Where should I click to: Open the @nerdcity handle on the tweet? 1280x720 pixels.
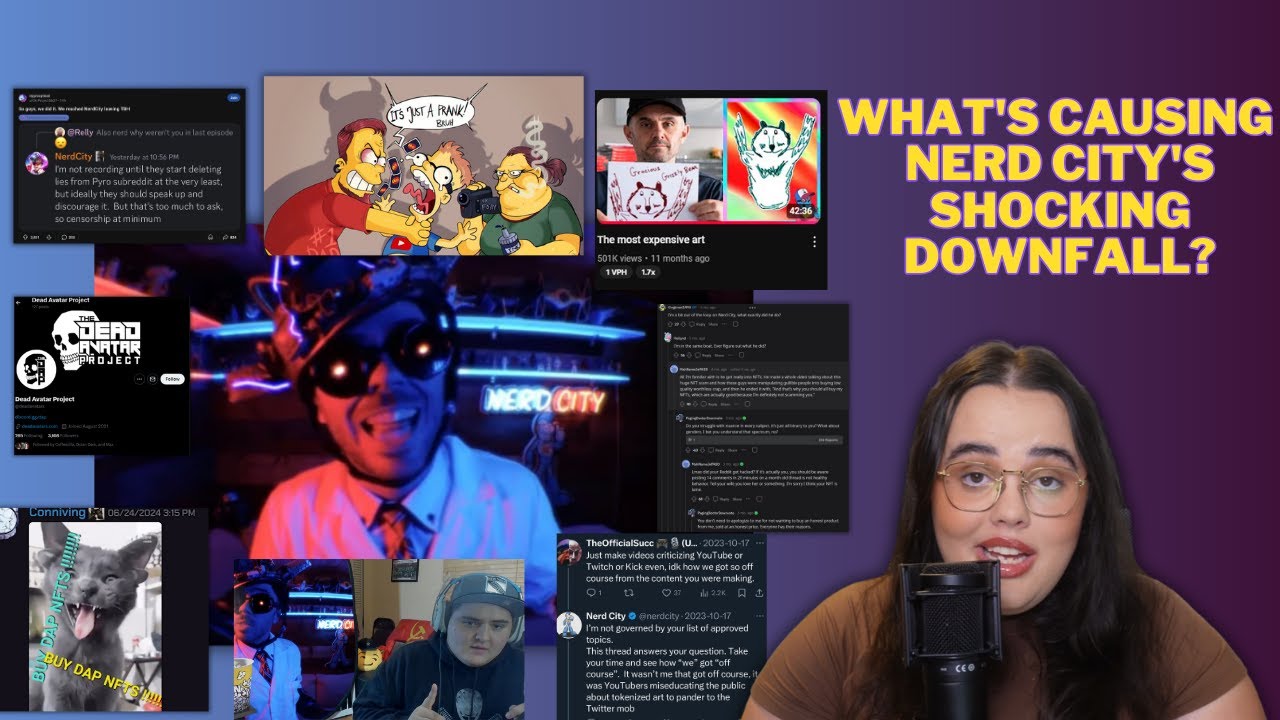658,616
